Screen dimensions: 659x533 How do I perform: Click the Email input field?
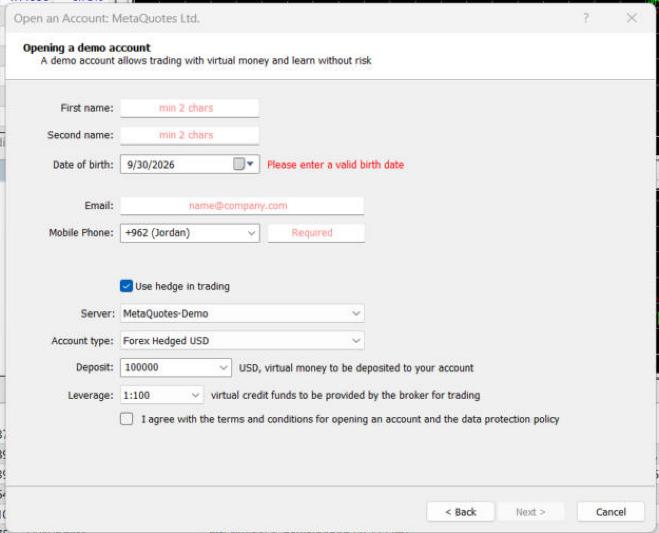(x=242, y=206)
